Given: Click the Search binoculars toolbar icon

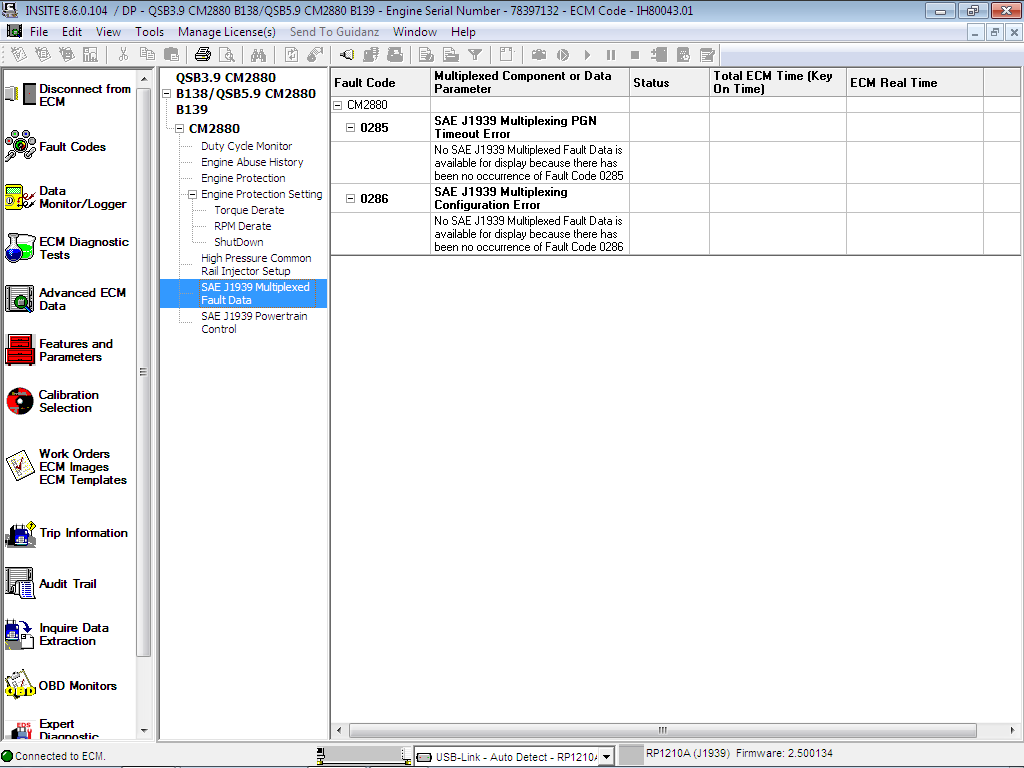Looking at the screenshot, I should 258,55.
